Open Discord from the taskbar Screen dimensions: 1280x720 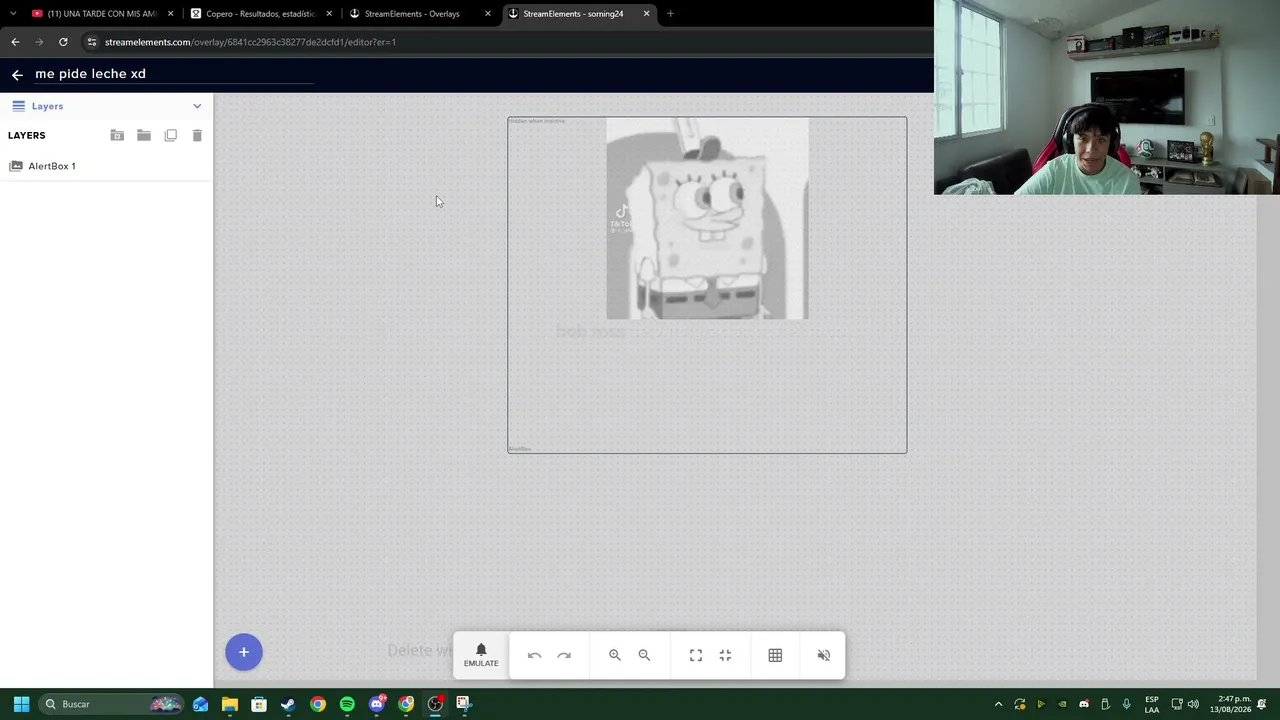(x=377, y=704)
